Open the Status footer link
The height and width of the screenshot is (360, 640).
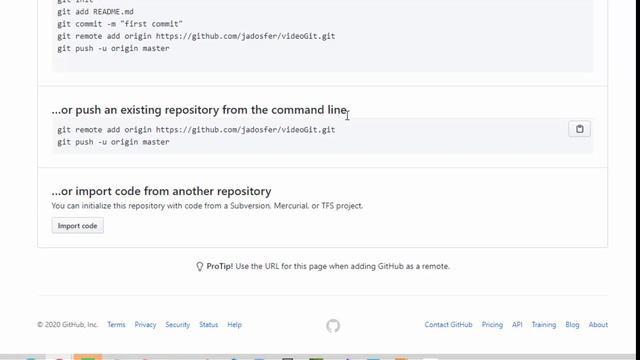(x=209, y=325)
